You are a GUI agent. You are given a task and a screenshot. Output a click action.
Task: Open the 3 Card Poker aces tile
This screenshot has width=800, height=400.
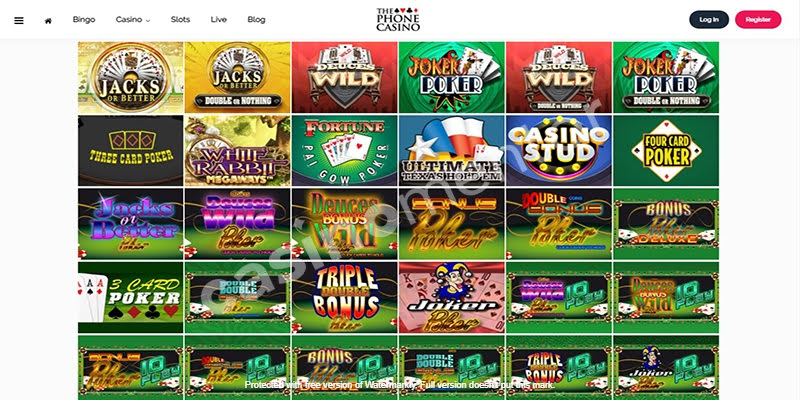131,297
